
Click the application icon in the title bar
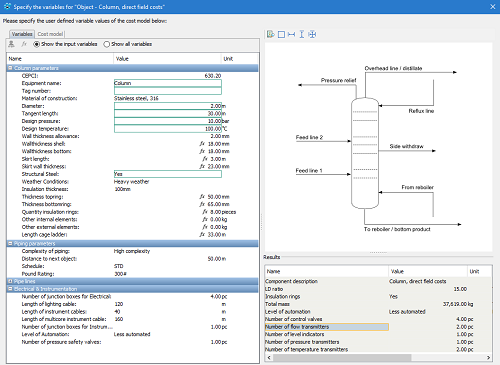(x=7, y=7)
